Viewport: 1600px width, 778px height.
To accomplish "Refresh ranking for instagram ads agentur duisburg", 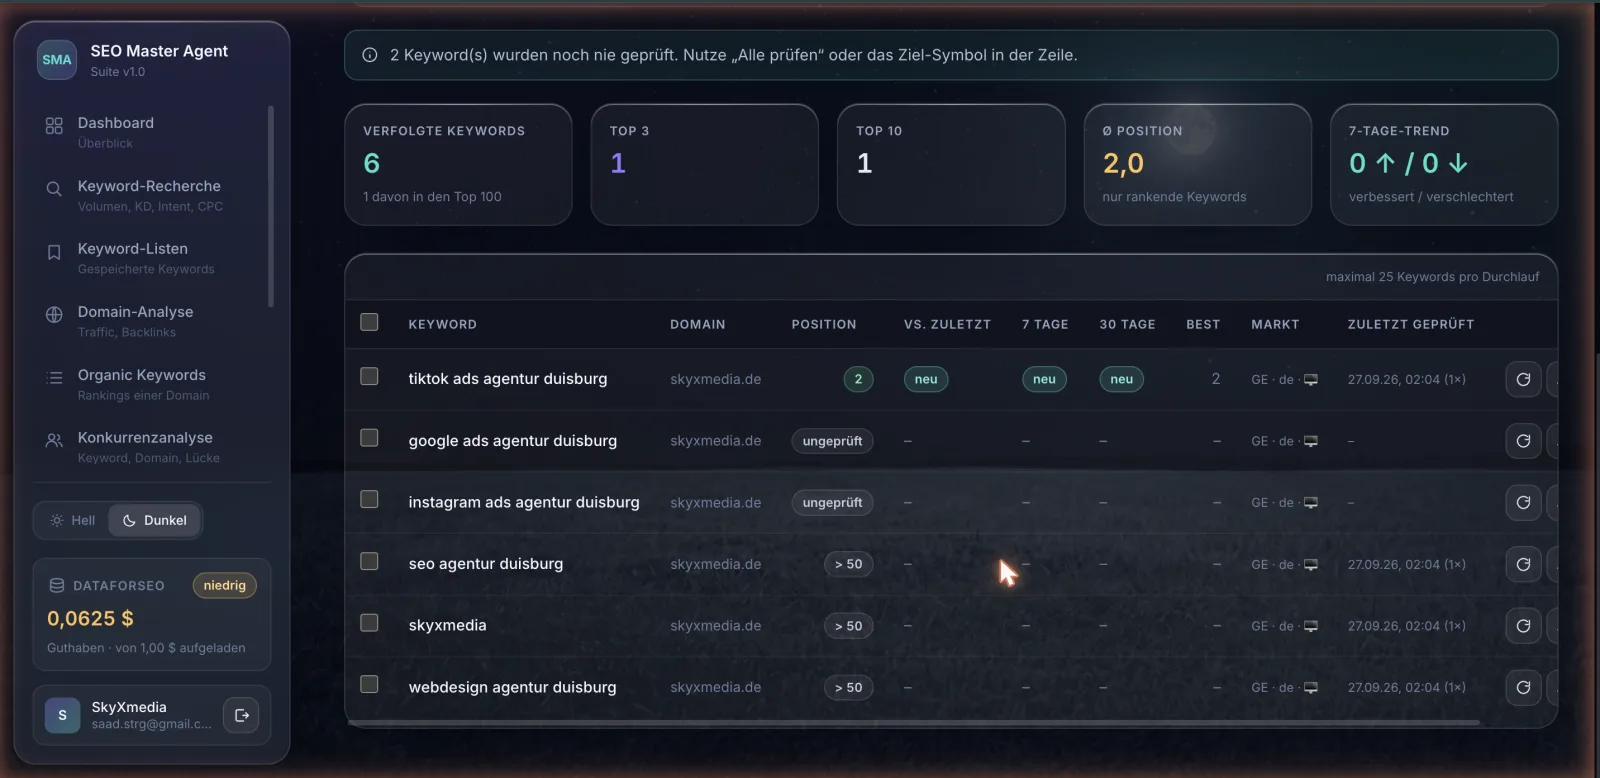I will click(x=1523, y=502).
